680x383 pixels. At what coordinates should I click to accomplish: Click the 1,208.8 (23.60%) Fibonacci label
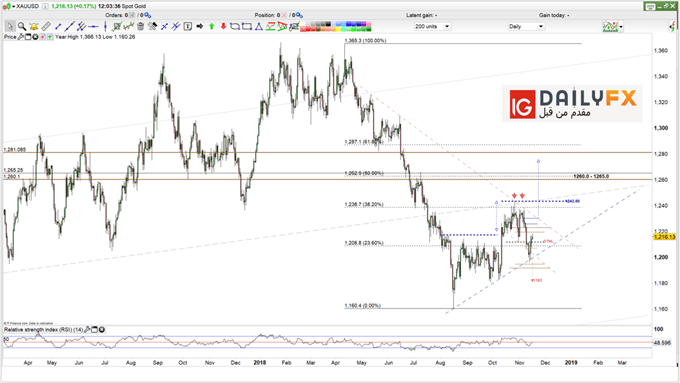click(364, 243)
